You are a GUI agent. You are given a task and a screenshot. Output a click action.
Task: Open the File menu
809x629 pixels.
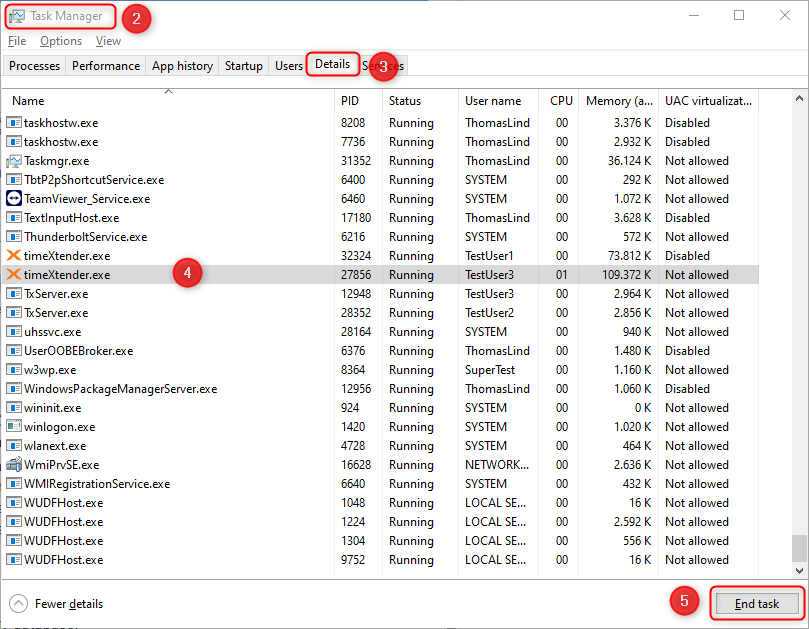17,41
